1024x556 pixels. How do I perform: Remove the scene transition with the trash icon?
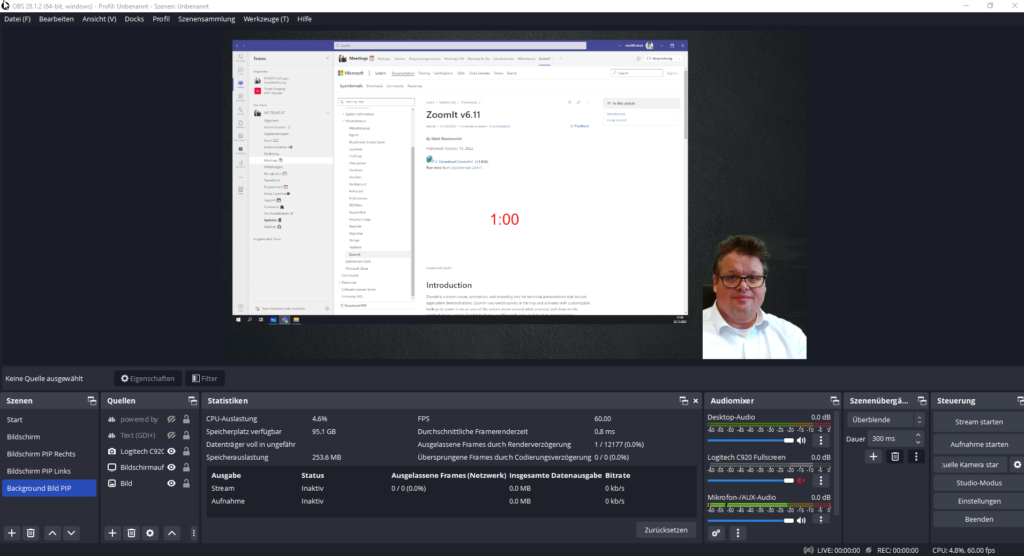click(x=895, y=457)
